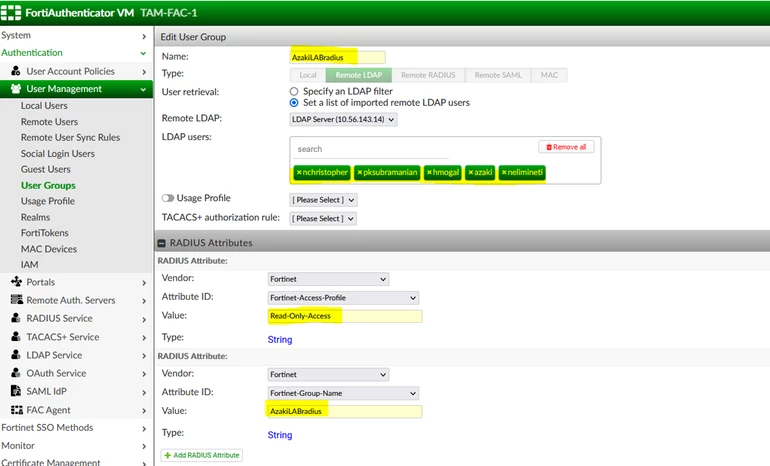Click the group Name input field
770x466 pixels.
(x=337, y=57)
